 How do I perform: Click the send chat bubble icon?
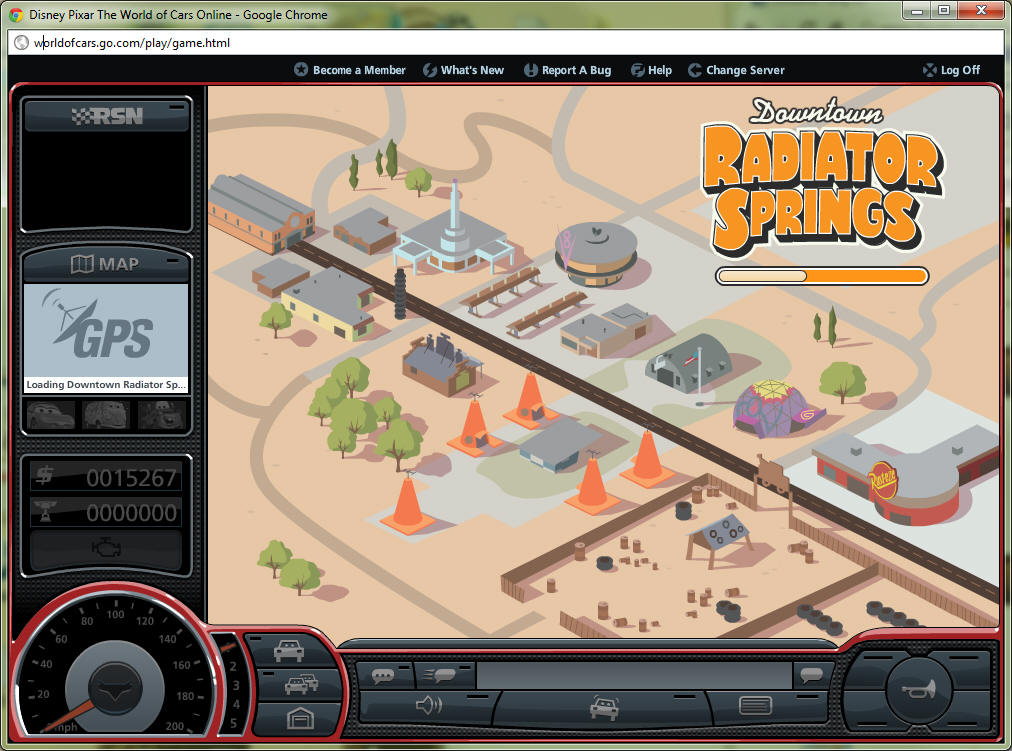812,675
